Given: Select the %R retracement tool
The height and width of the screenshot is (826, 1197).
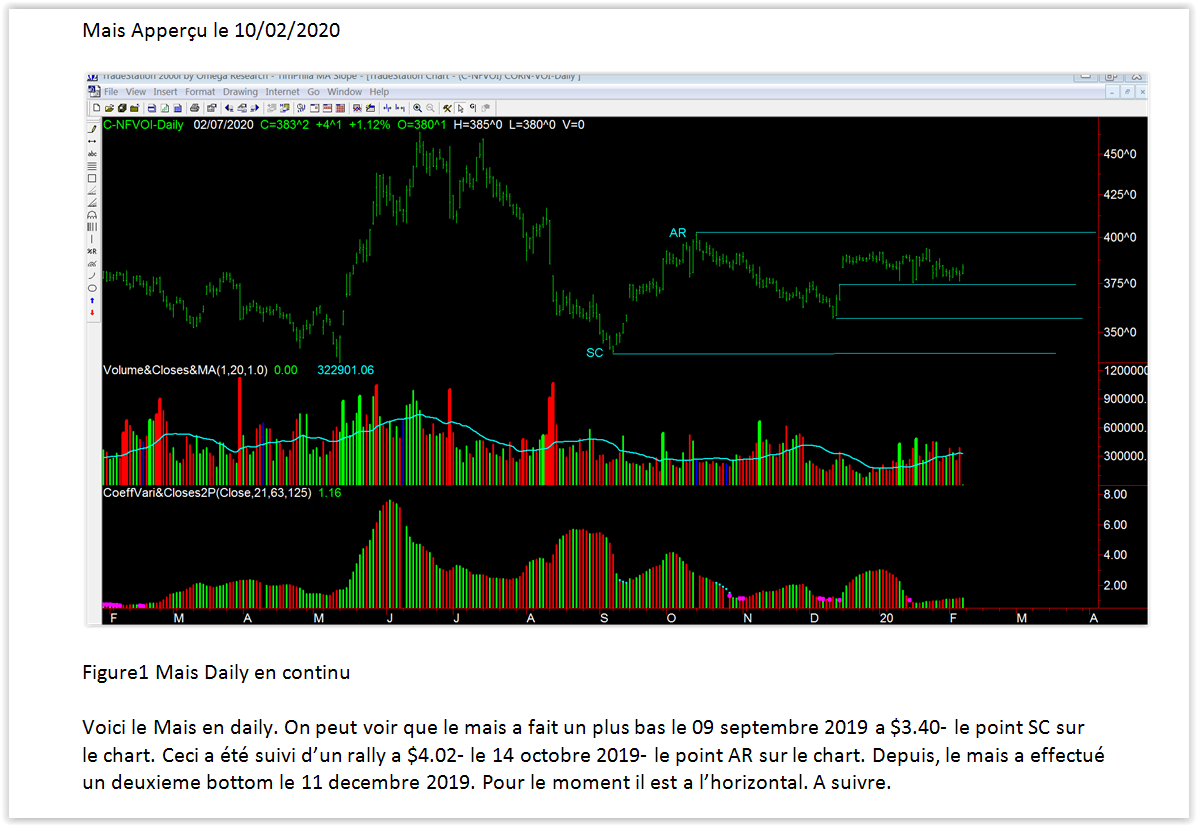Looking at the screenshot, I should tap(92, 251).
